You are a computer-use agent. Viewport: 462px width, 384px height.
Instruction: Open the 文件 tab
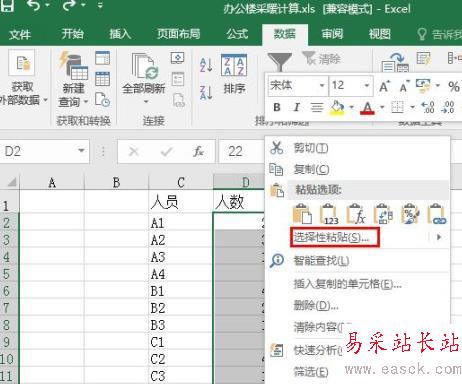point(20,34)
